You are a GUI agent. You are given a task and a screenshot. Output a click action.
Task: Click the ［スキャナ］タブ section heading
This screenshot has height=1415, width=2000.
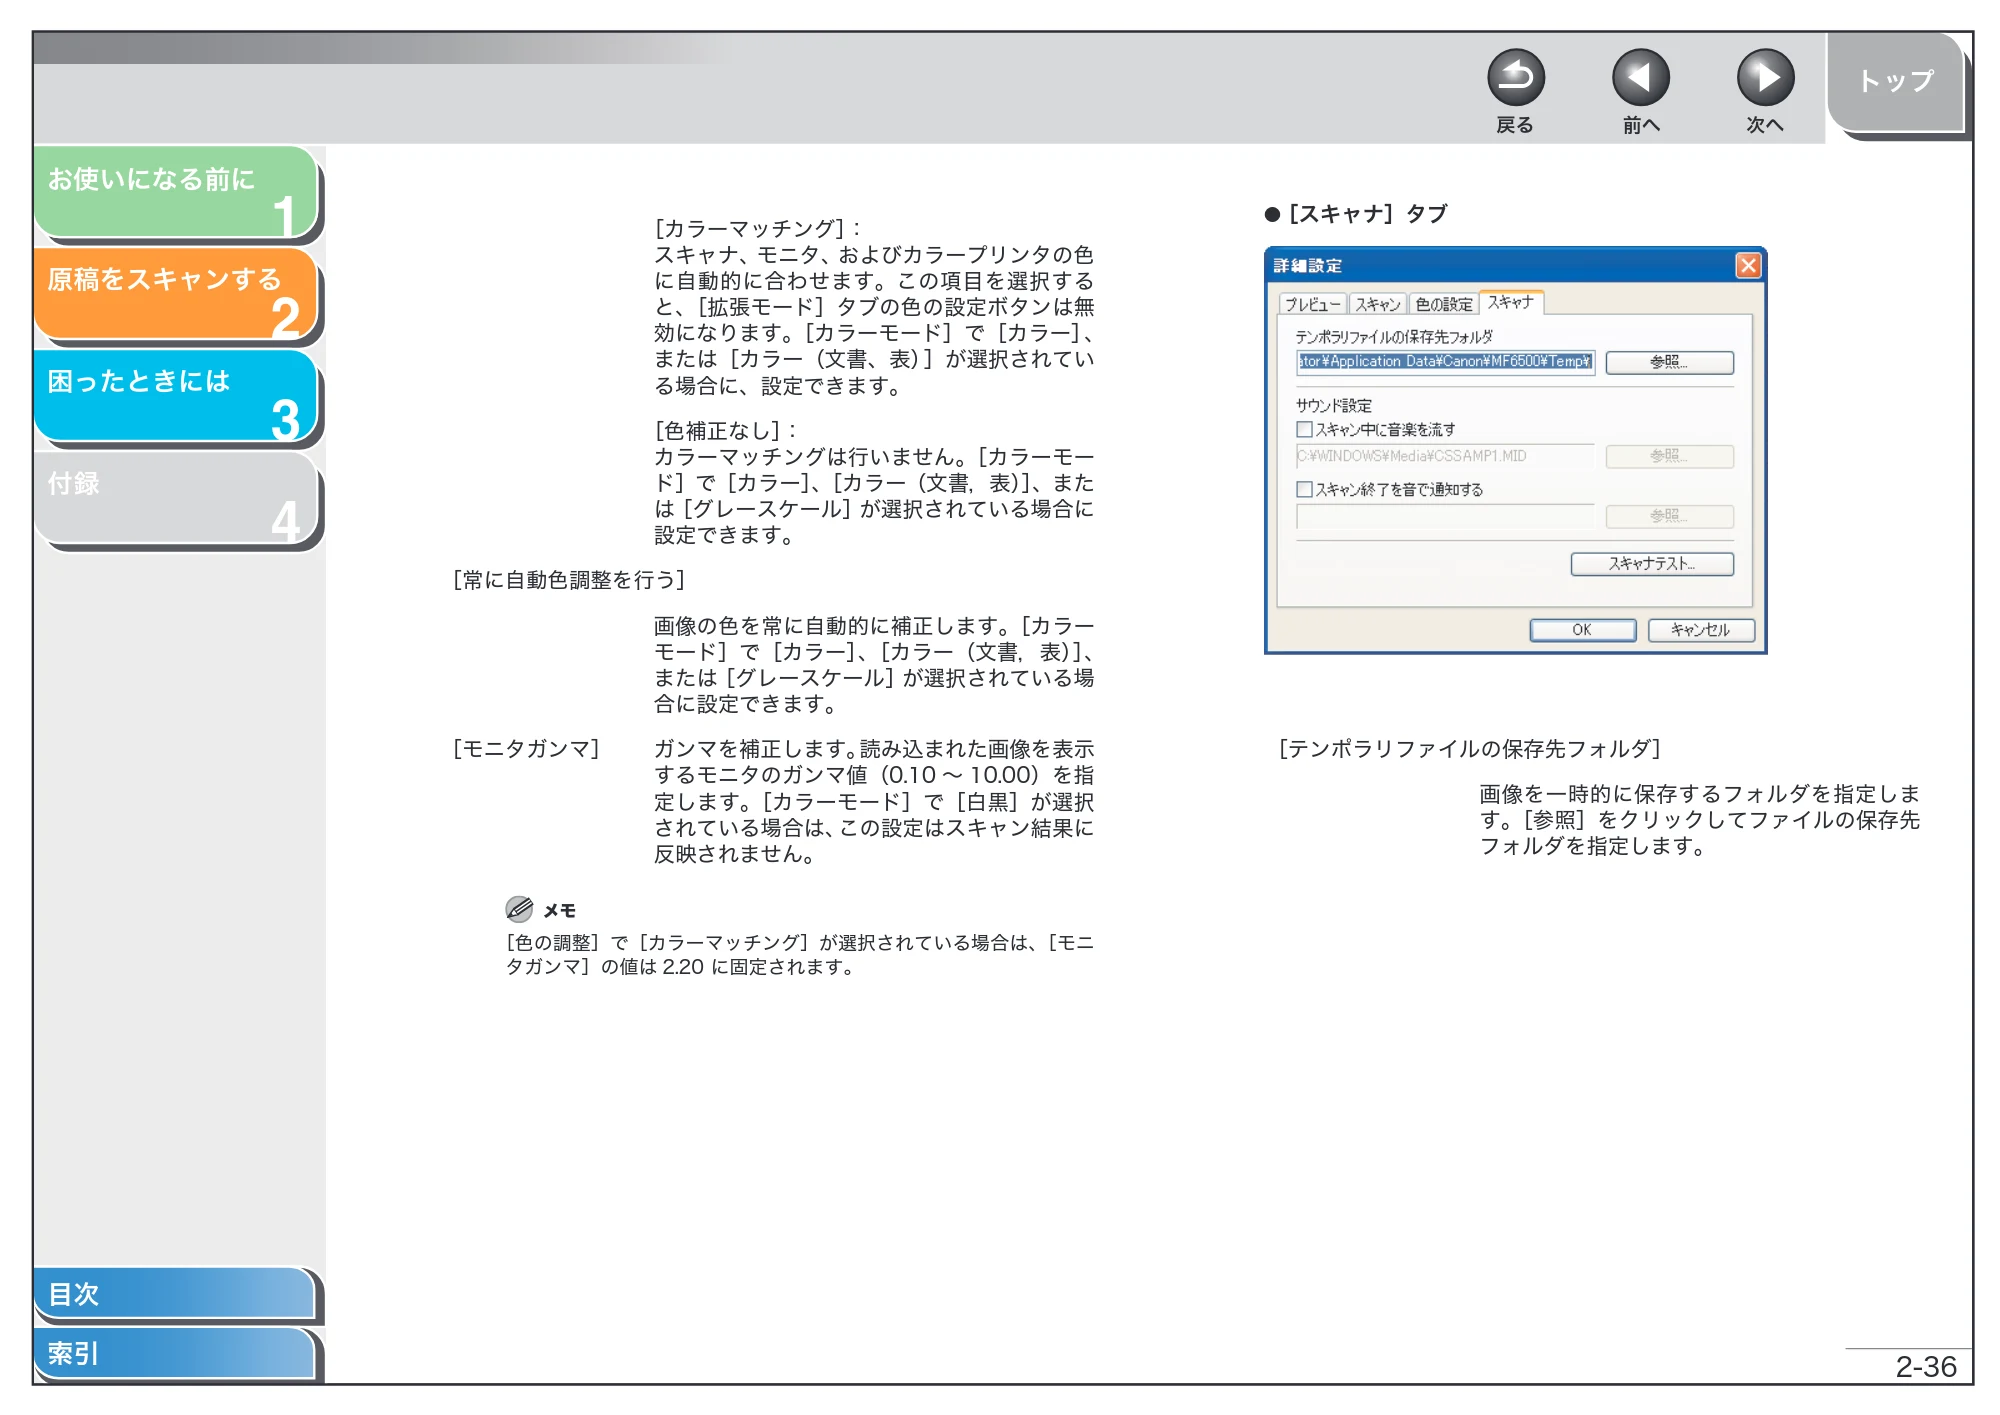[x=1356, y=214]
